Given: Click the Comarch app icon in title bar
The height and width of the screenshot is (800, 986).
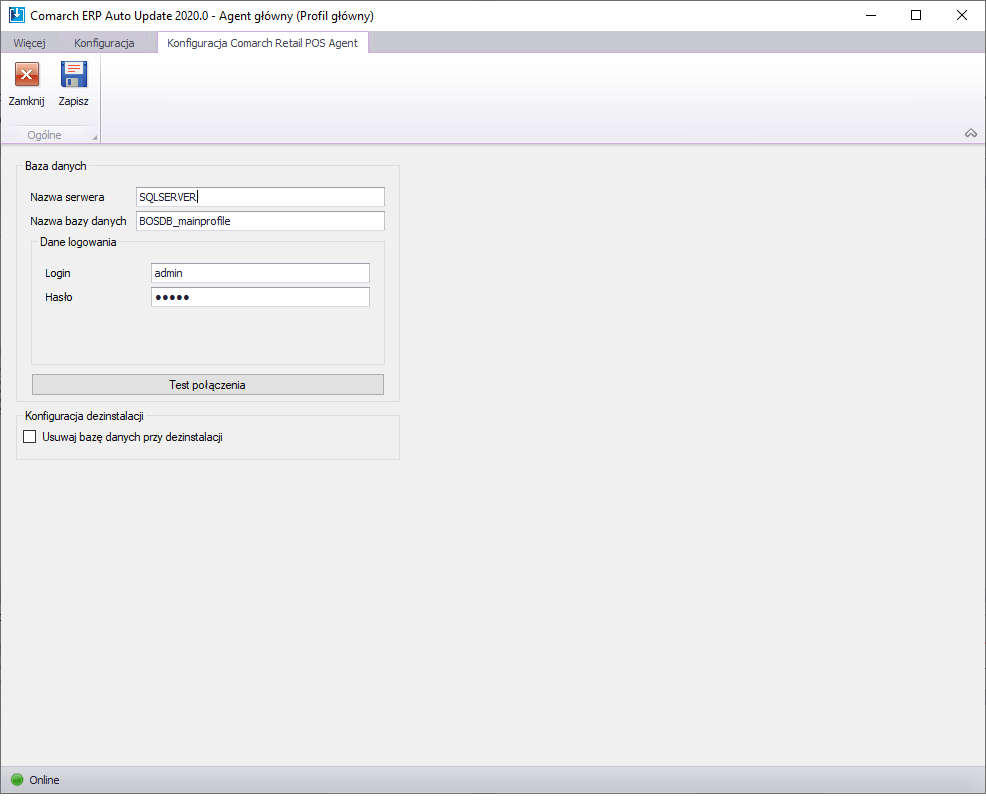Looking at the screenshot, I should tap(16, 15).
